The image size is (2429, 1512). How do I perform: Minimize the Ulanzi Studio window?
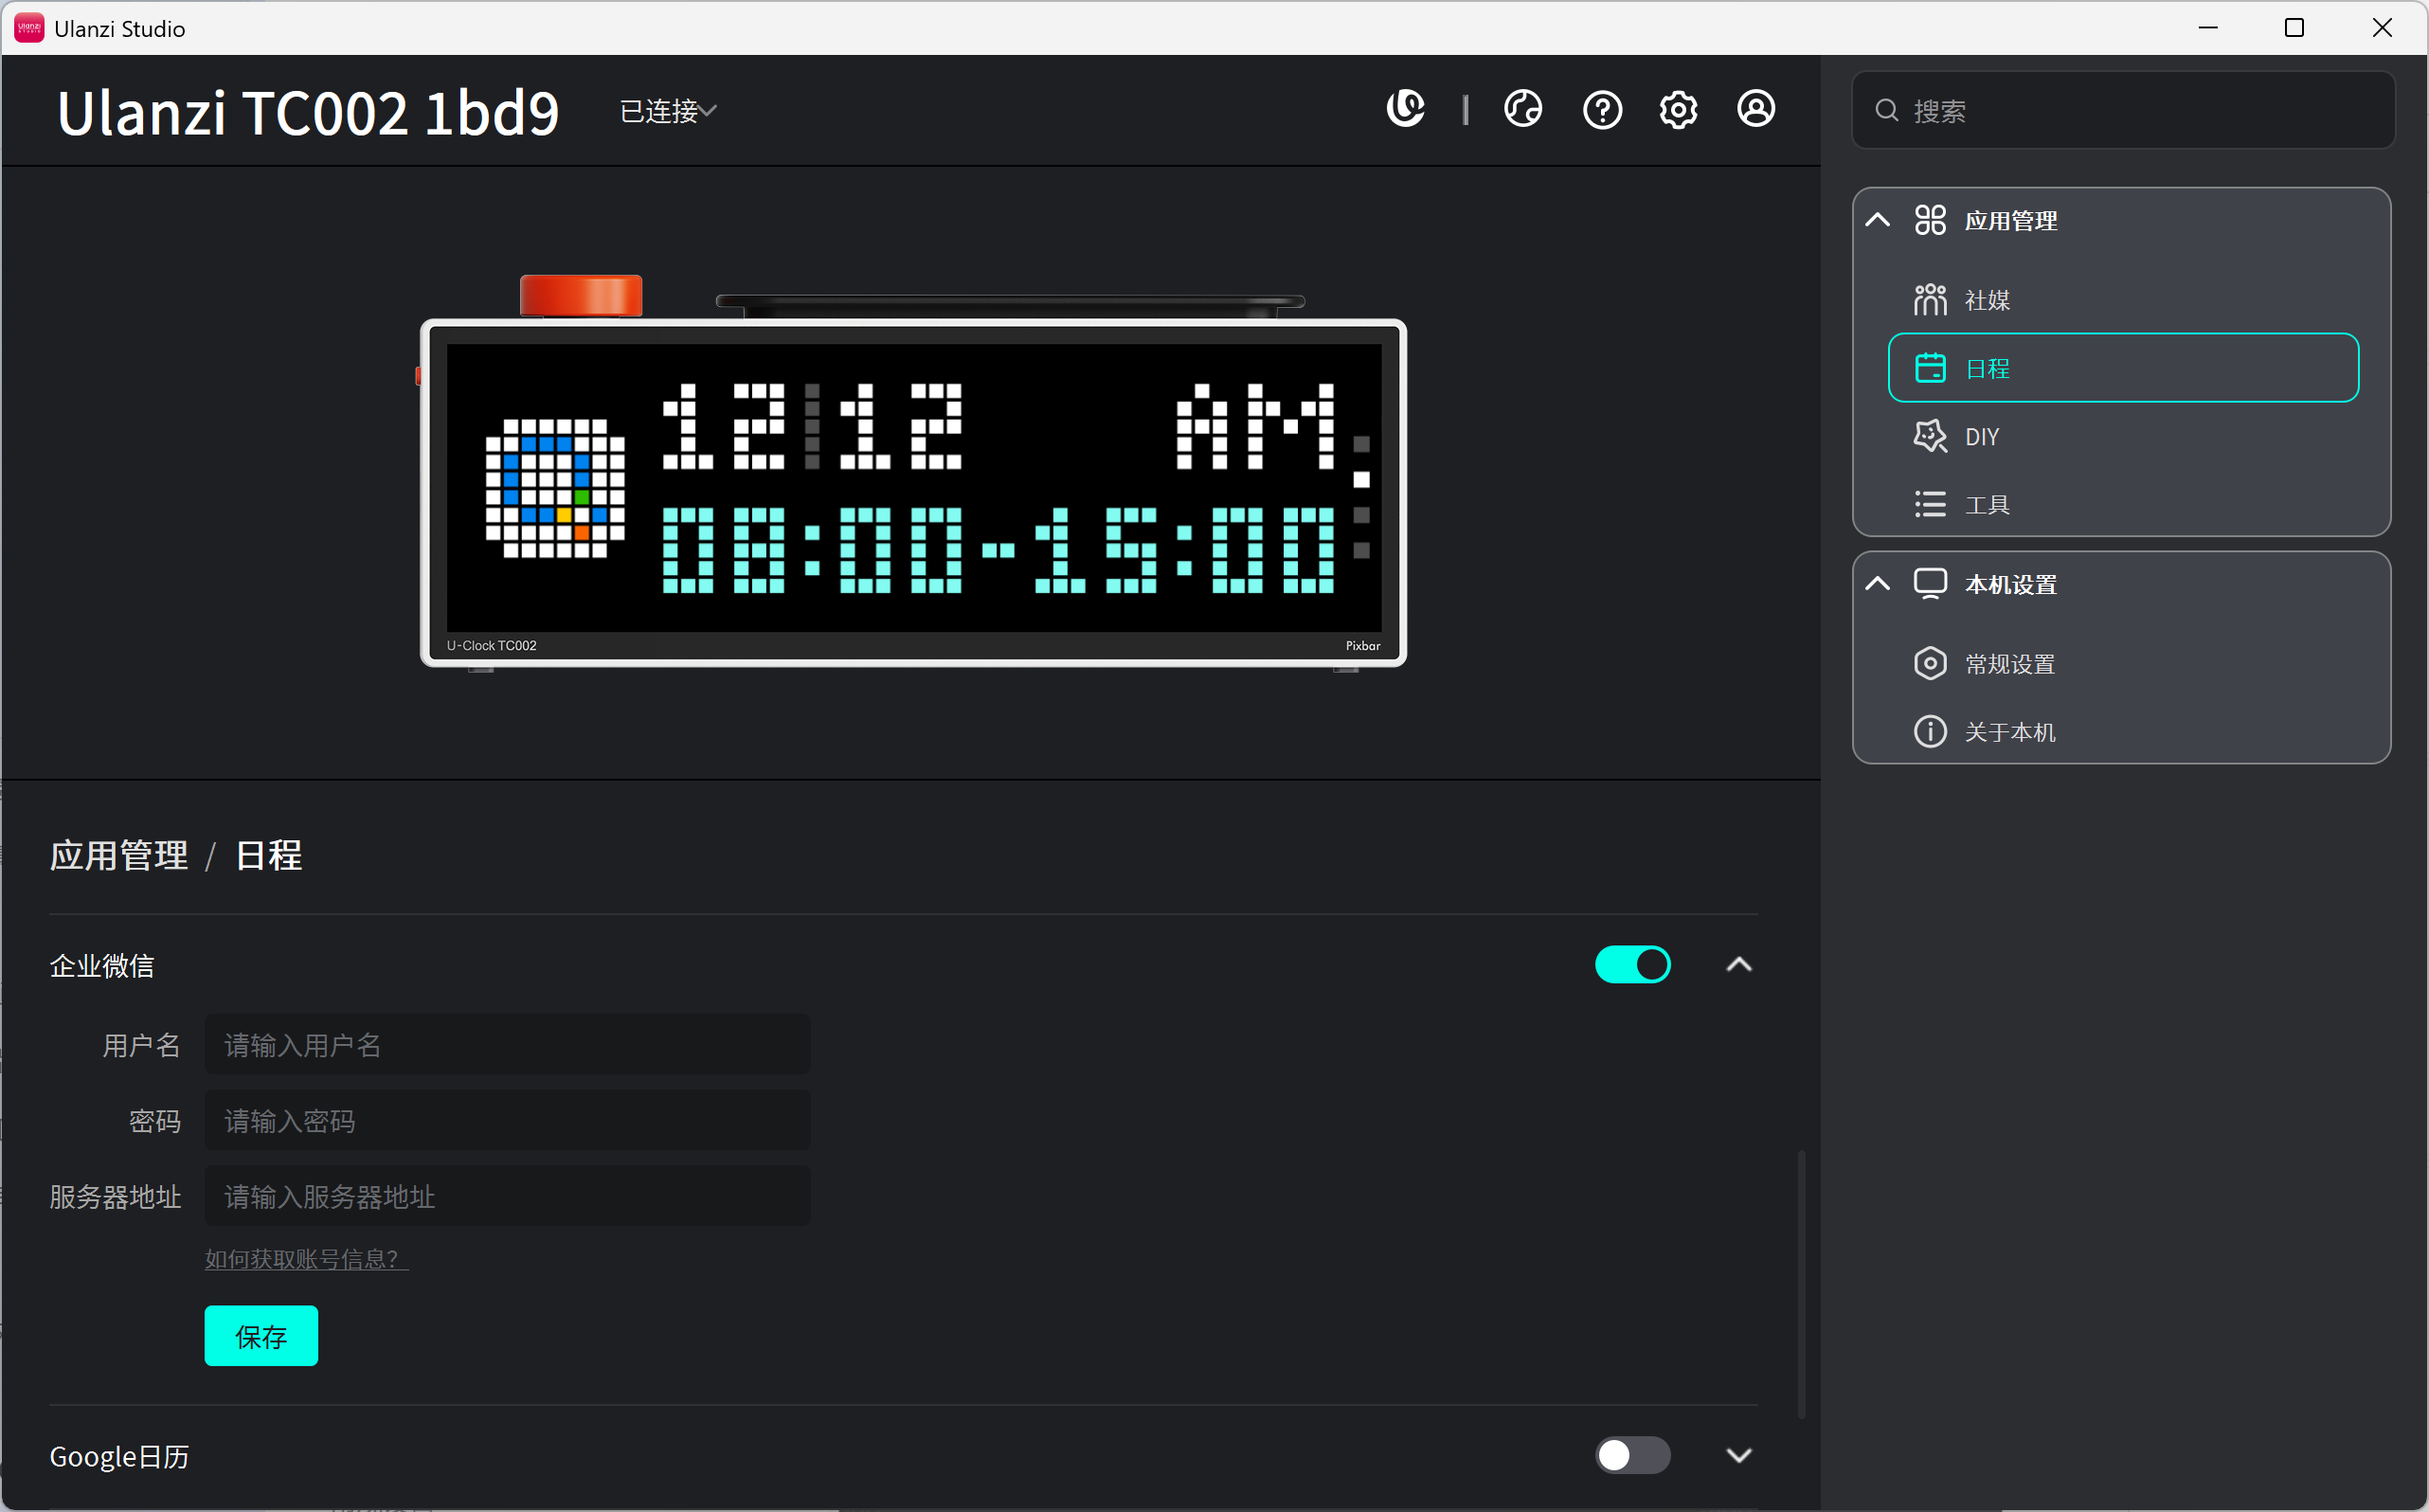point(2208,28)
